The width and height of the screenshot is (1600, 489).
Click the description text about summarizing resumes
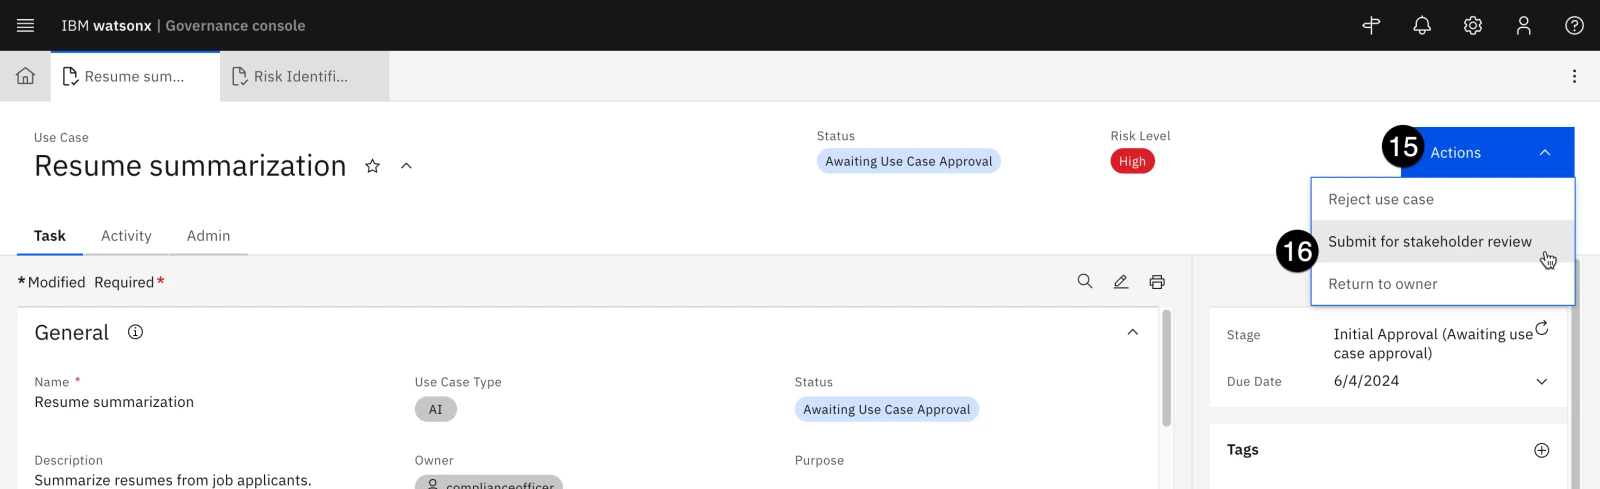tap(173, 480)
